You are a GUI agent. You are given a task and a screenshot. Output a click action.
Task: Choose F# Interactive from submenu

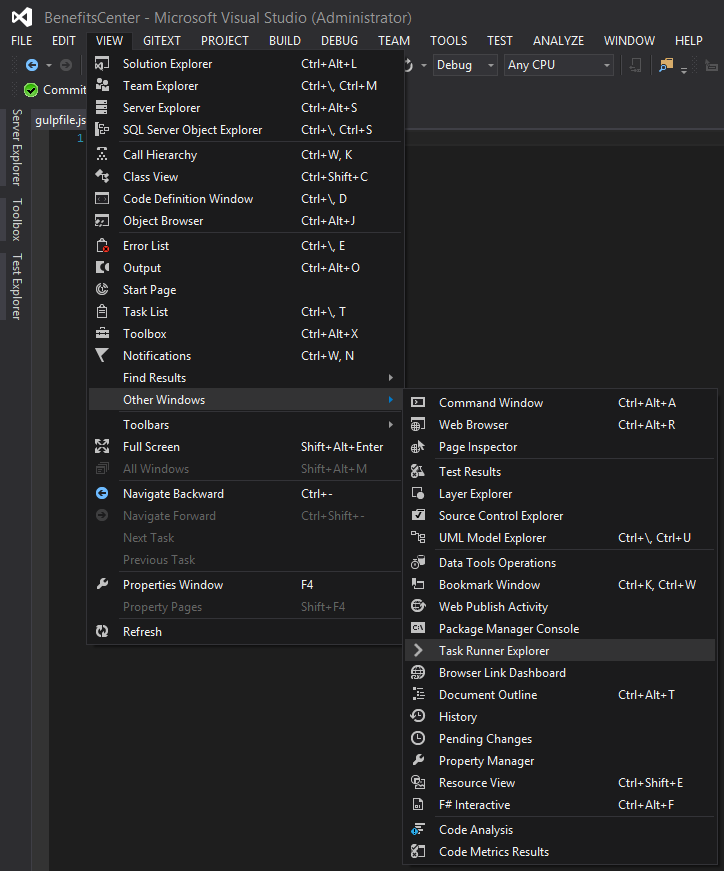(x=560, y=804)
